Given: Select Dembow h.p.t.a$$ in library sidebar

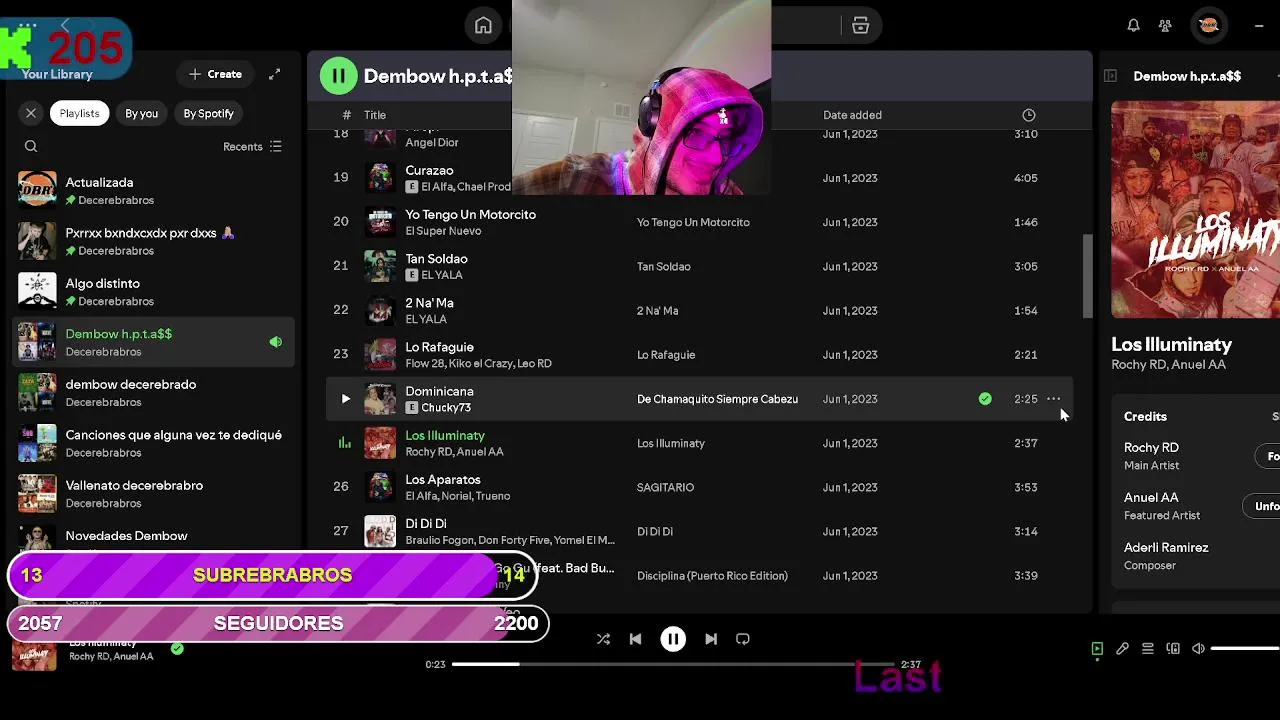Looking at the screenshot, I should [x=155, y=342].
